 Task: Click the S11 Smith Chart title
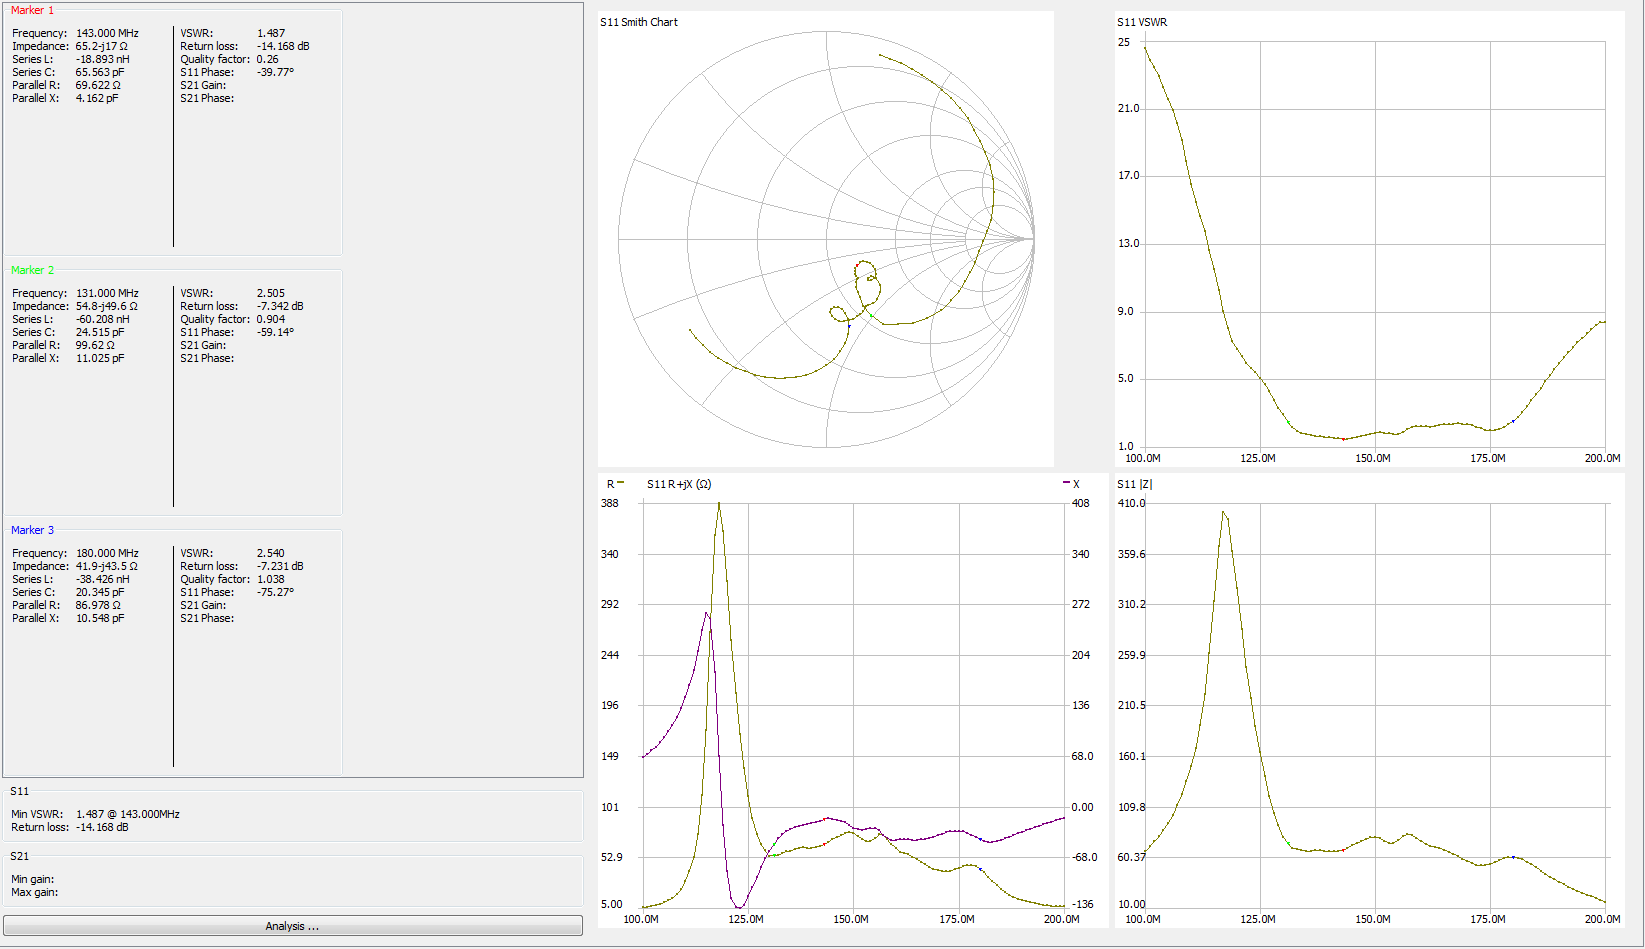point(639,22)
